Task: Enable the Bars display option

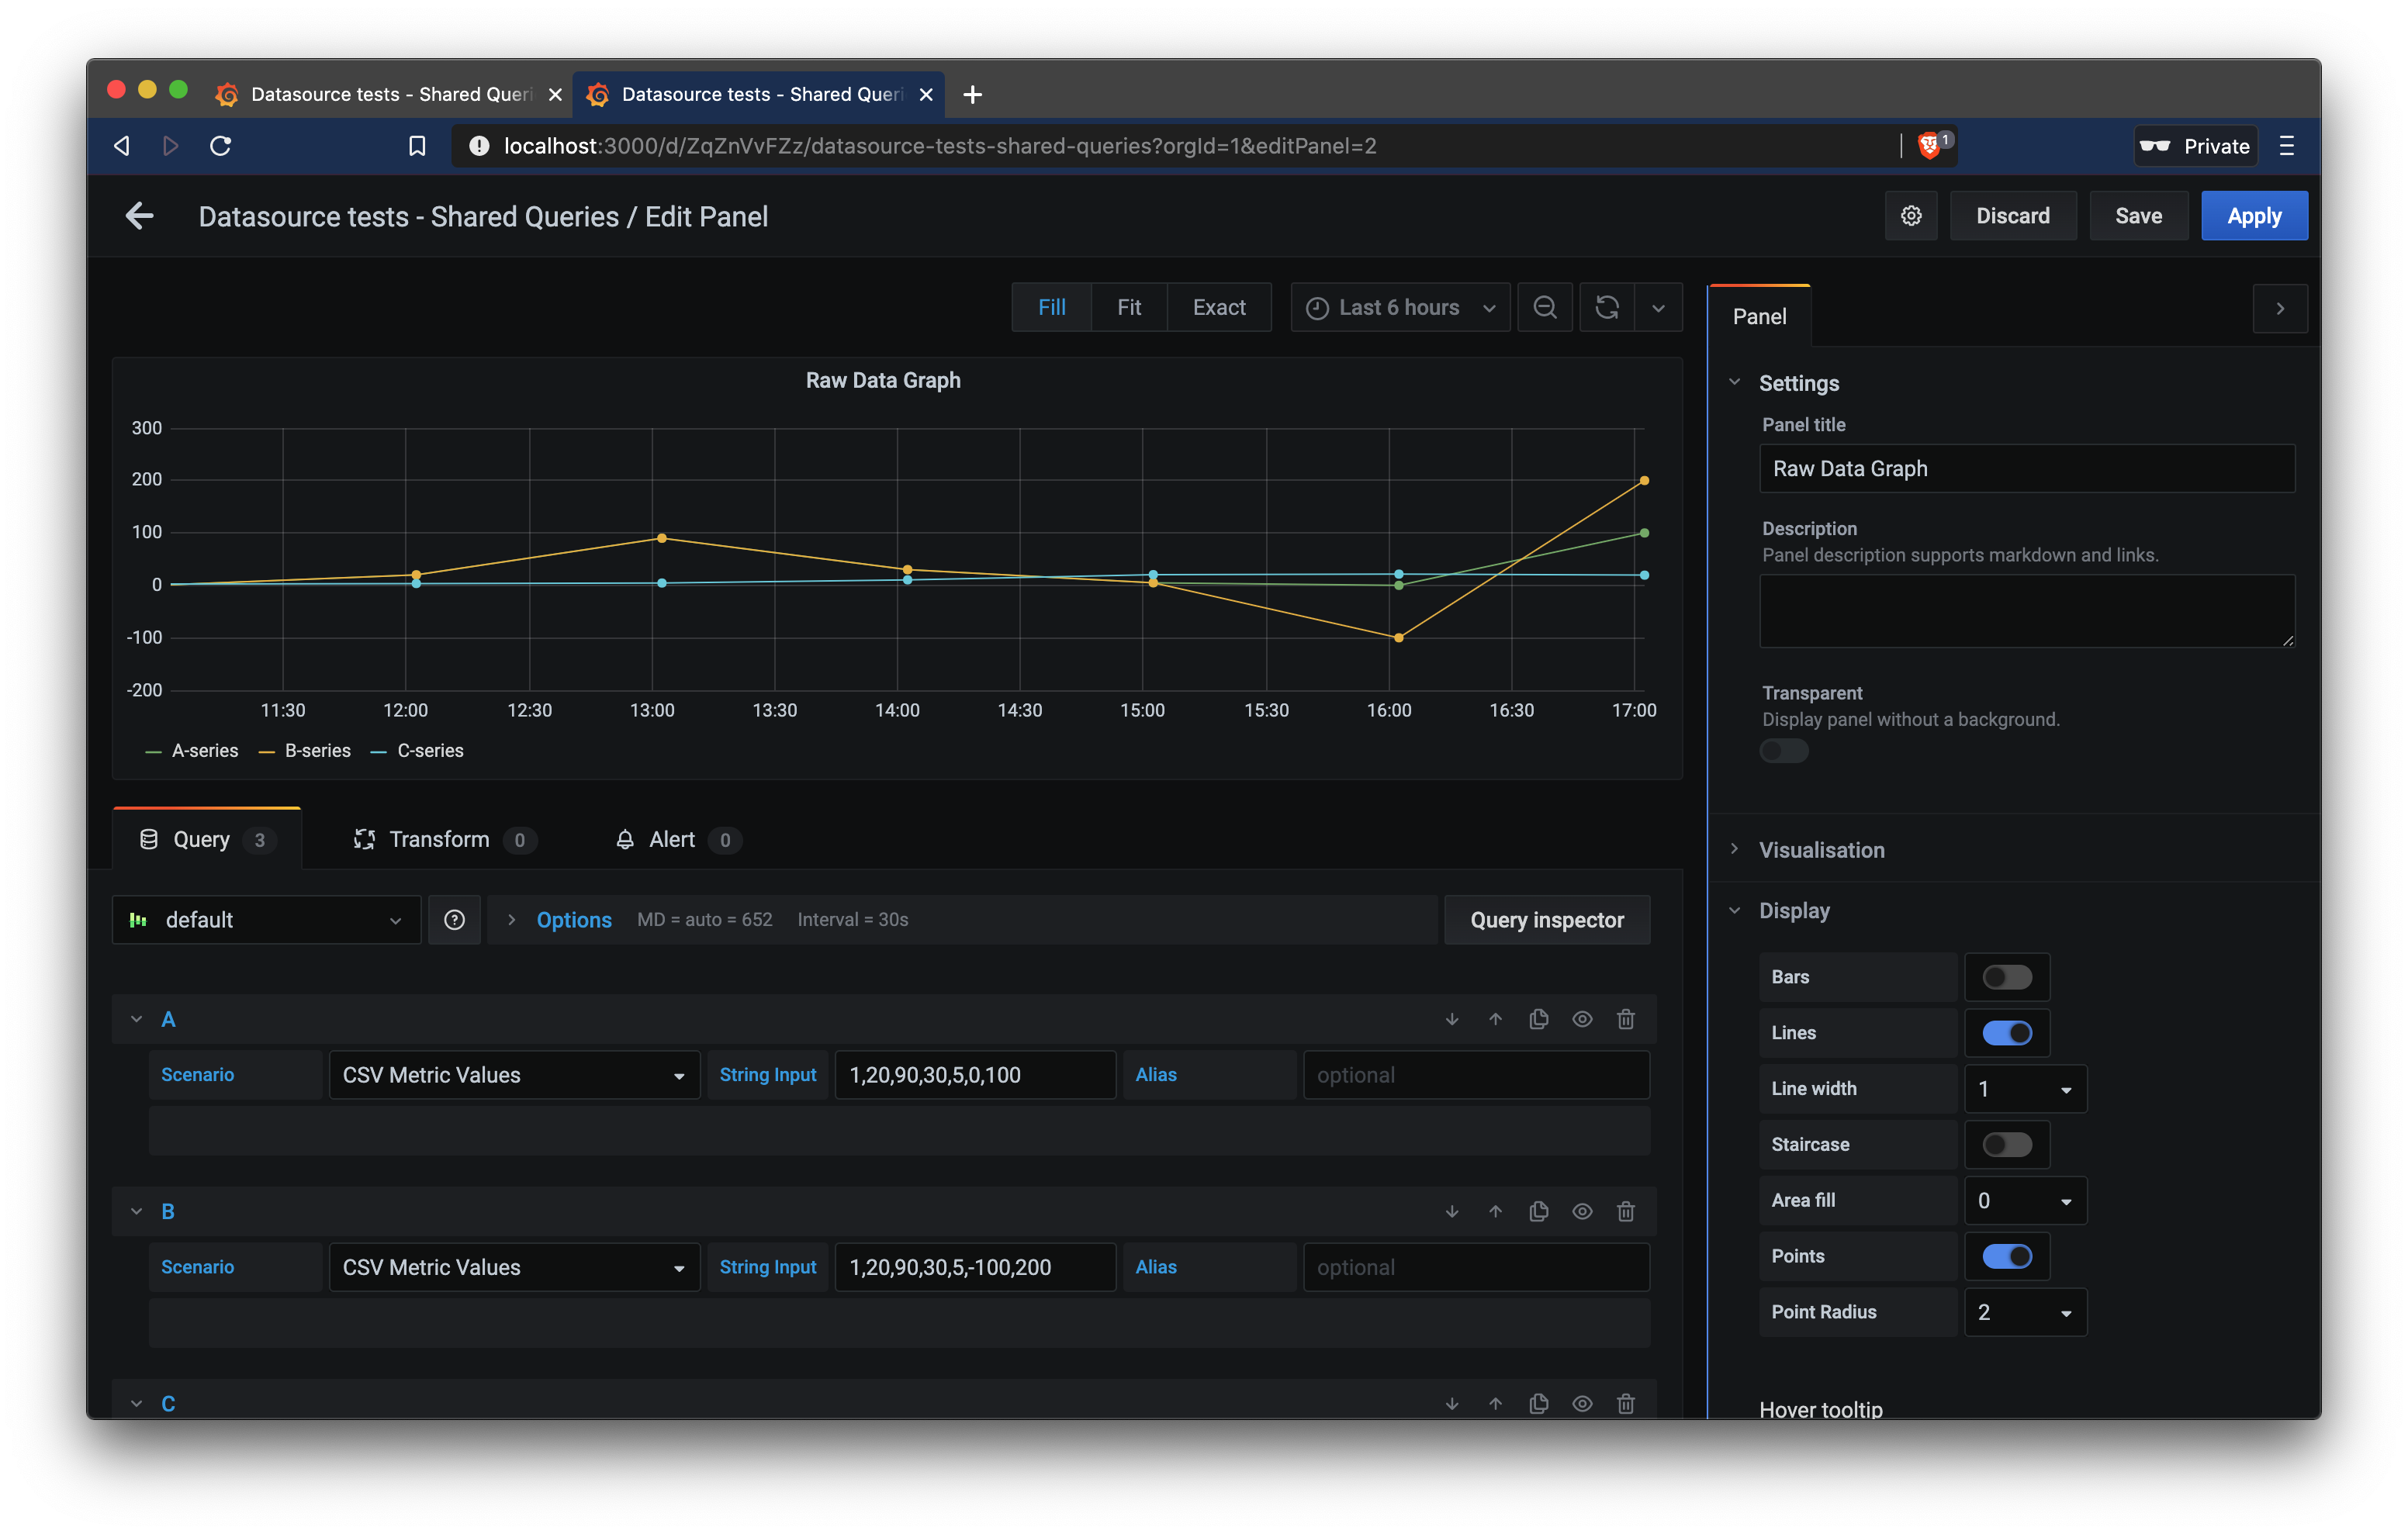Action: [x=2006, y=977]
